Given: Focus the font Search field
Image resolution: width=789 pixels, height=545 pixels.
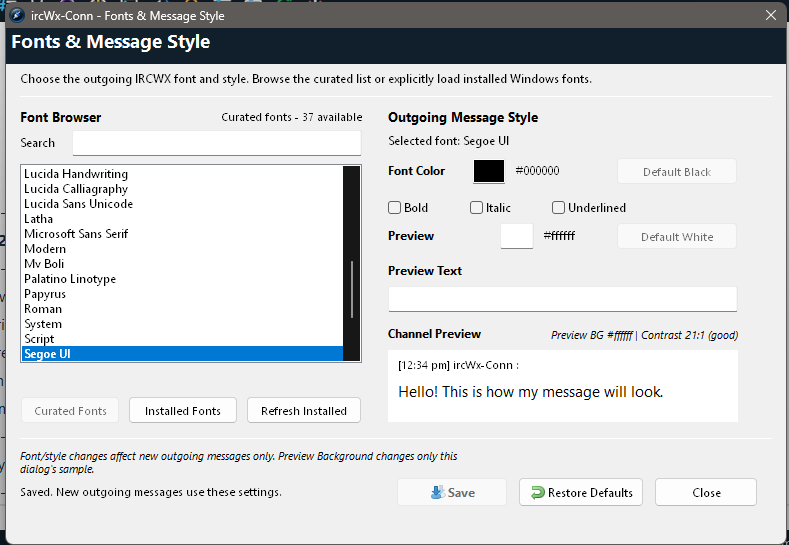Looking at the screenshot, I should pyautogui.click(x=217, y=143).
